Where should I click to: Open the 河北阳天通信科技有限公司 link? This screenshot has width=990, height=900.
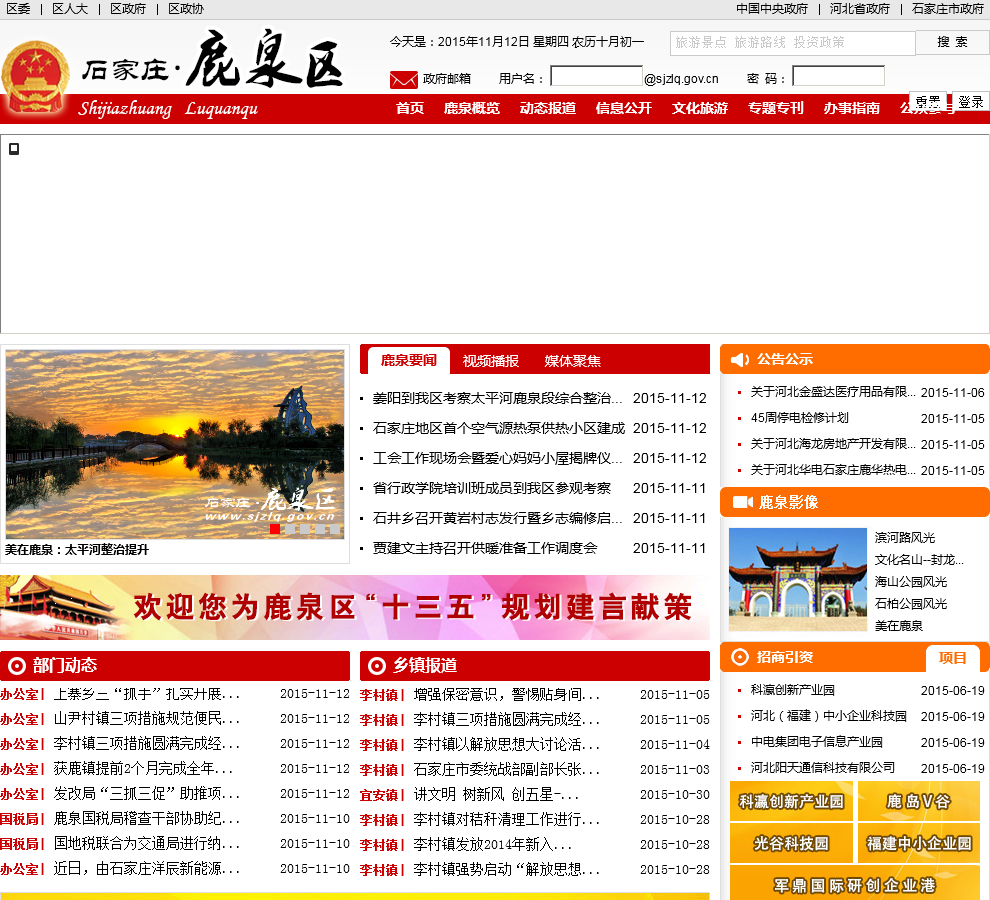click(x=823, y=768)
